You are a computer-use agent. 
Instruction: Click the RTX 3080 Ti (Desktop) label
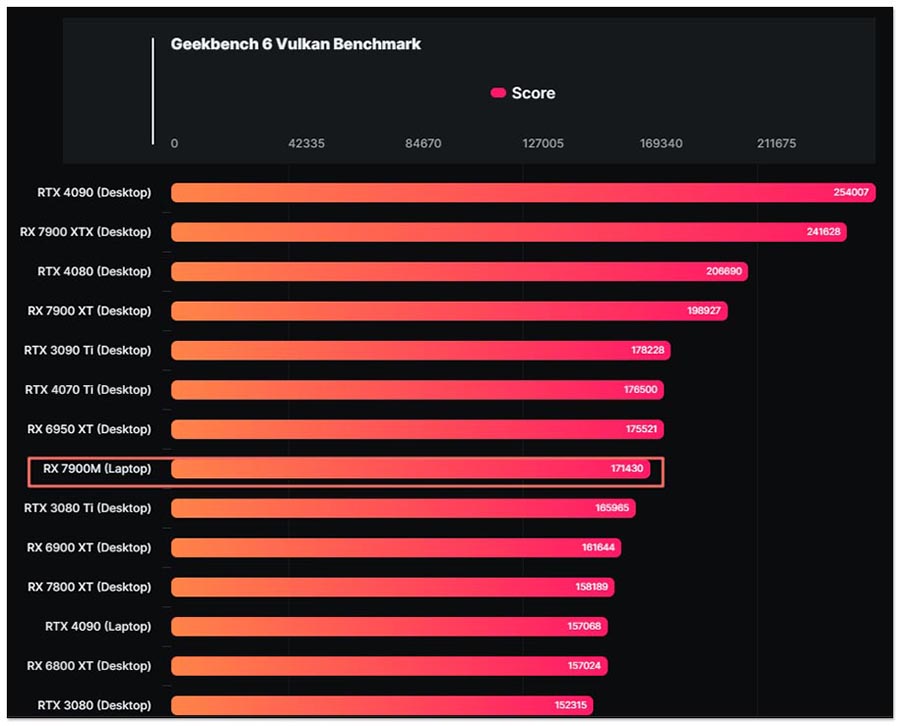coord(88,508)
